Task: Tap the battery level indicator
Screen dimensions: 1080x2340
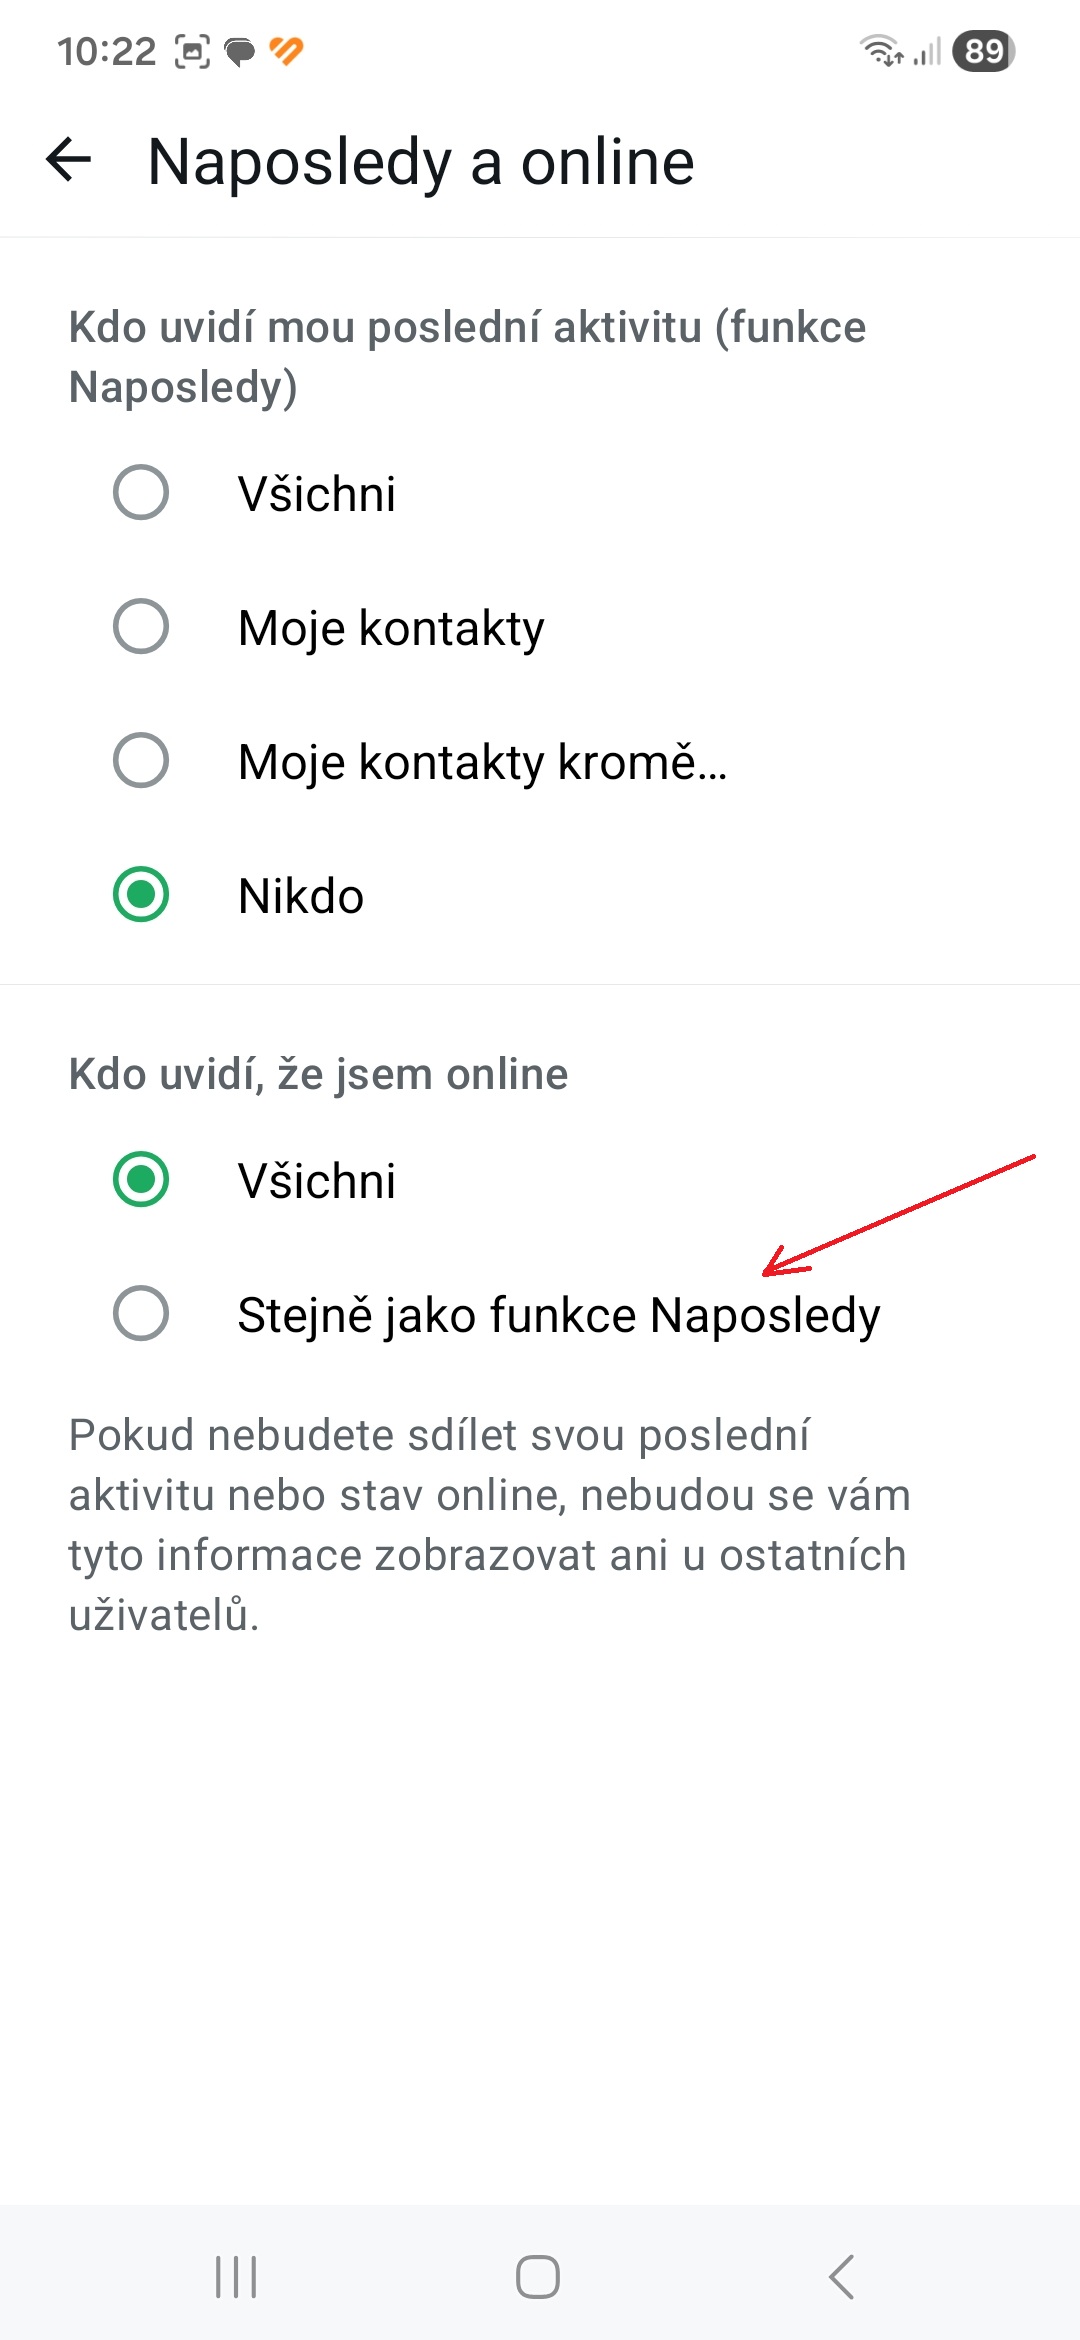Action: pos(984,51)
